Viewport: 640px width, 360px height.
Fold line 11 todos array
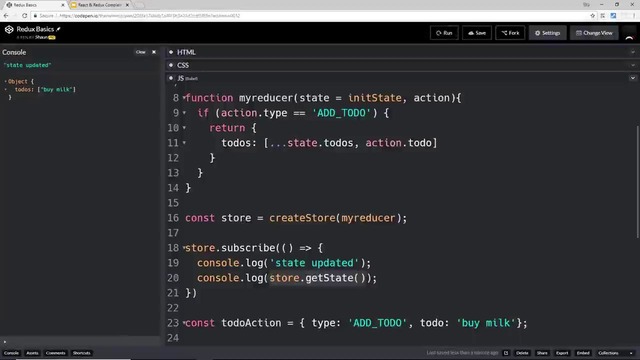point(184,143)
